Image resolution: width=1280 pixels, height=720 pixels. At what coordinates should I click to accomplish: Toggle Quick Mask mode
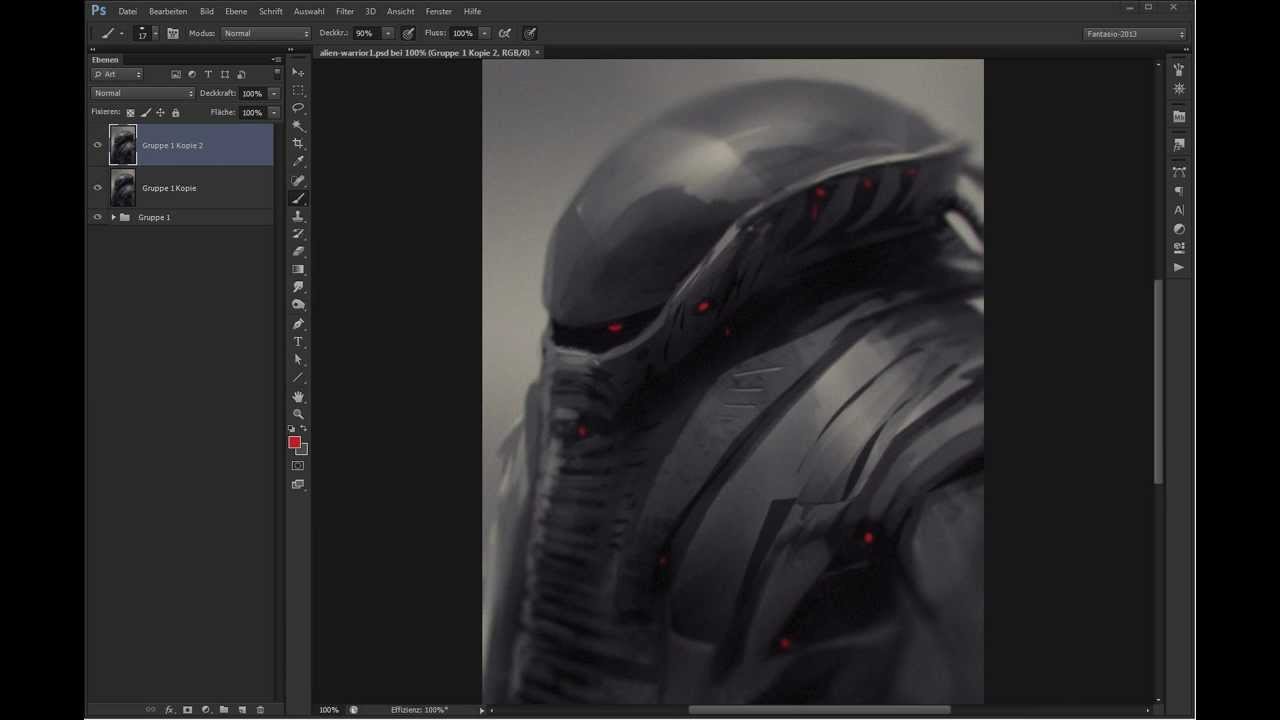click(298, 466)
